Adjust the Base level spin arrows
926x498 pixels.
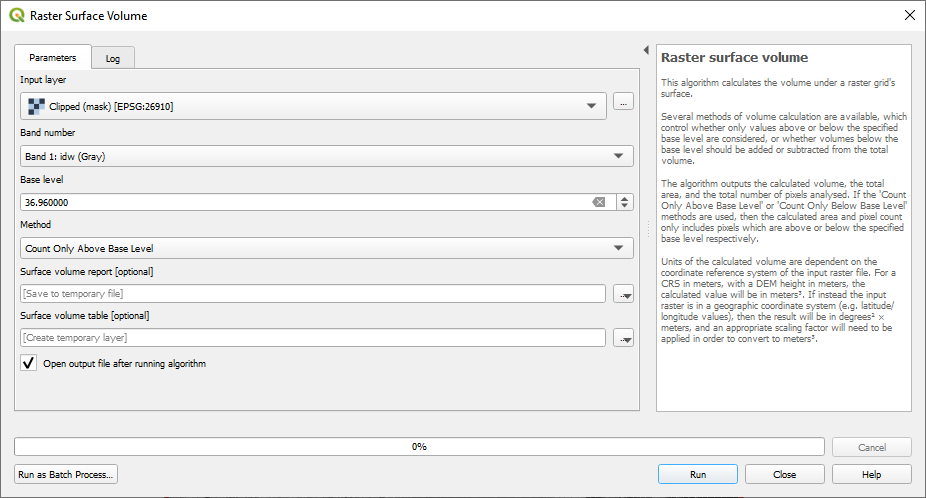625,202
